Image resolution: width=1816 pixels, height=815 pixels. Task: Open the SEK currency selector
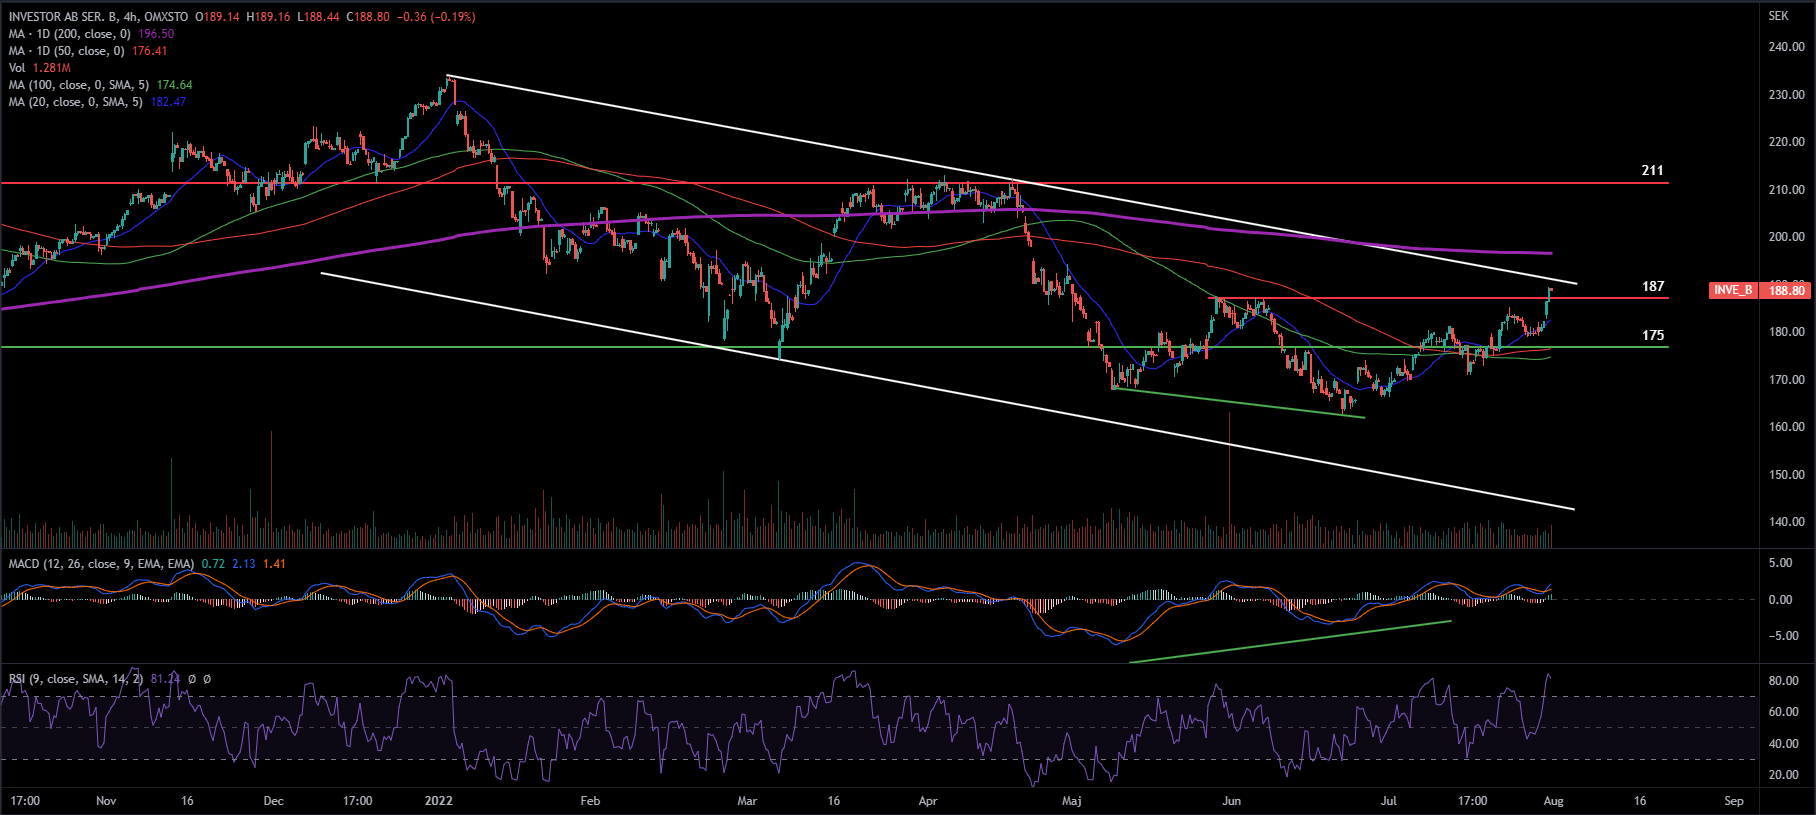tap(1778, 16)
